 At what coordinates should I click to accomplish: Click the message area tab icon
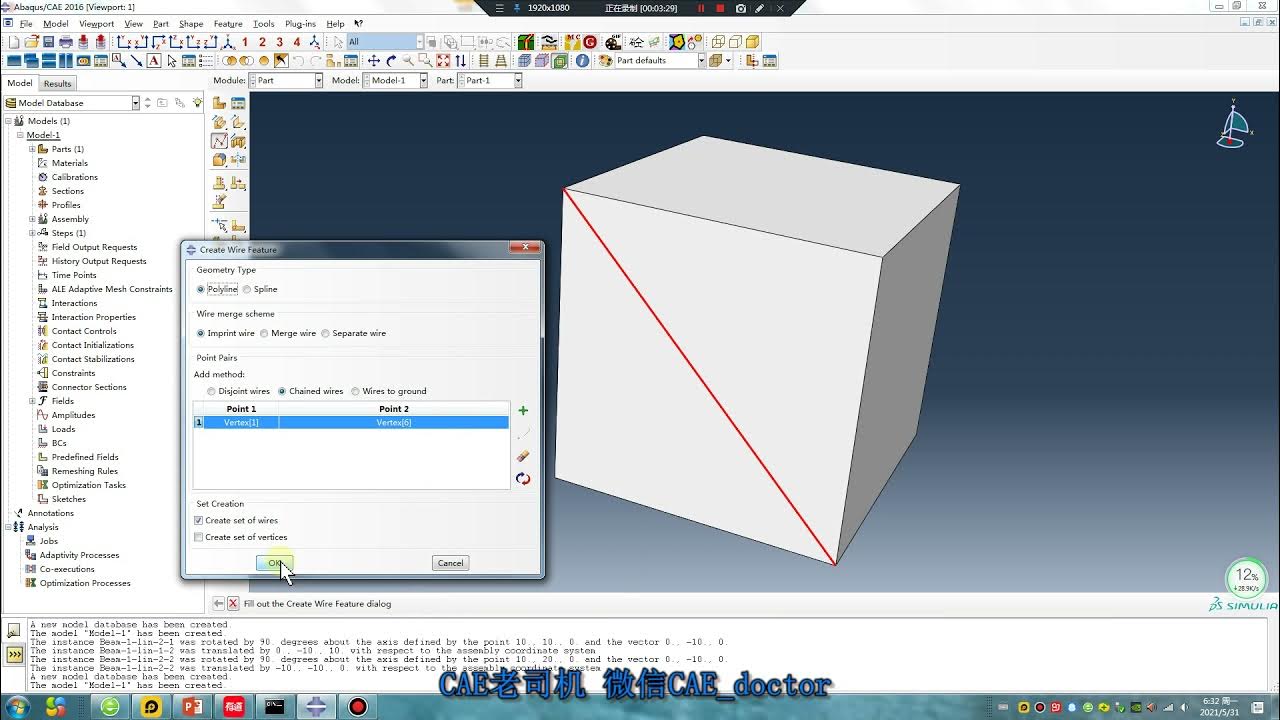point(14,631)
